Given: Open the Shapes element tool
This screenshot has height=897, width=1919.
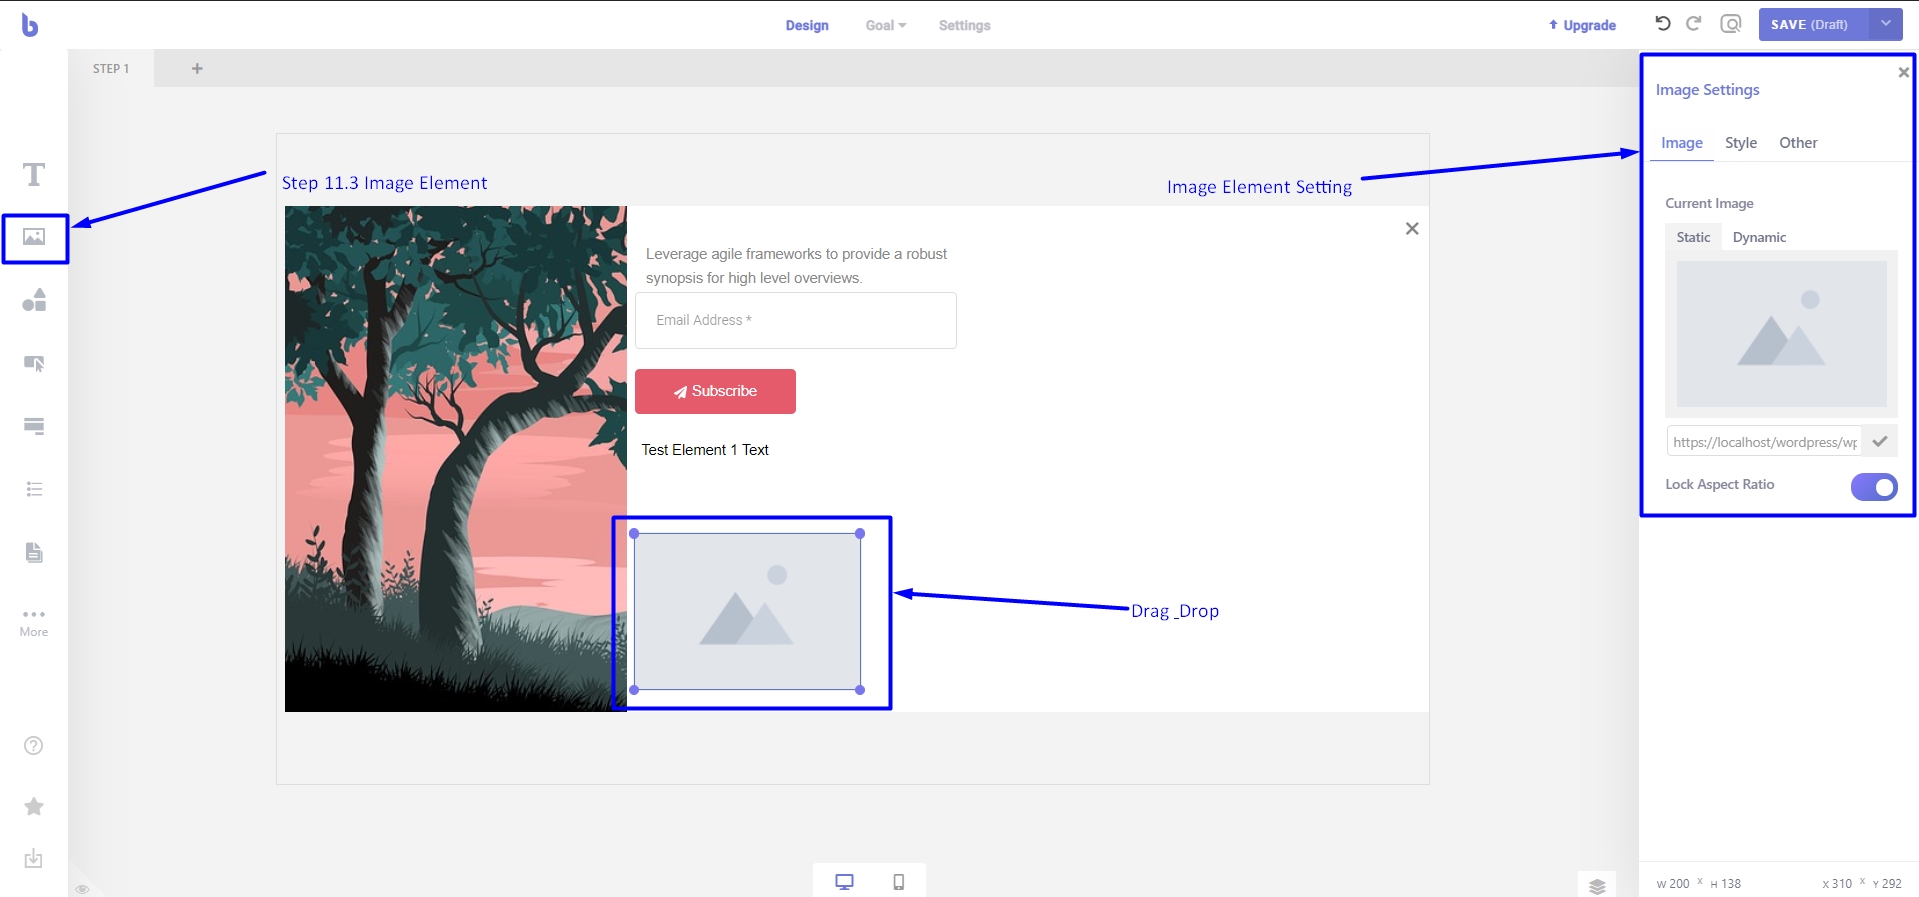Looking at the screenshot, I should tap(34, 300).
